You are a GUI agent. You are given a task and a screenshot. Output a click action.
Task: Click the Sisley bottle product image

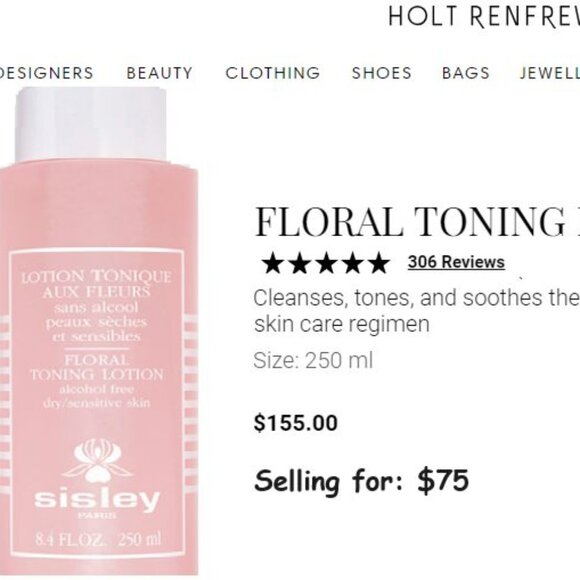pos(98,331)
